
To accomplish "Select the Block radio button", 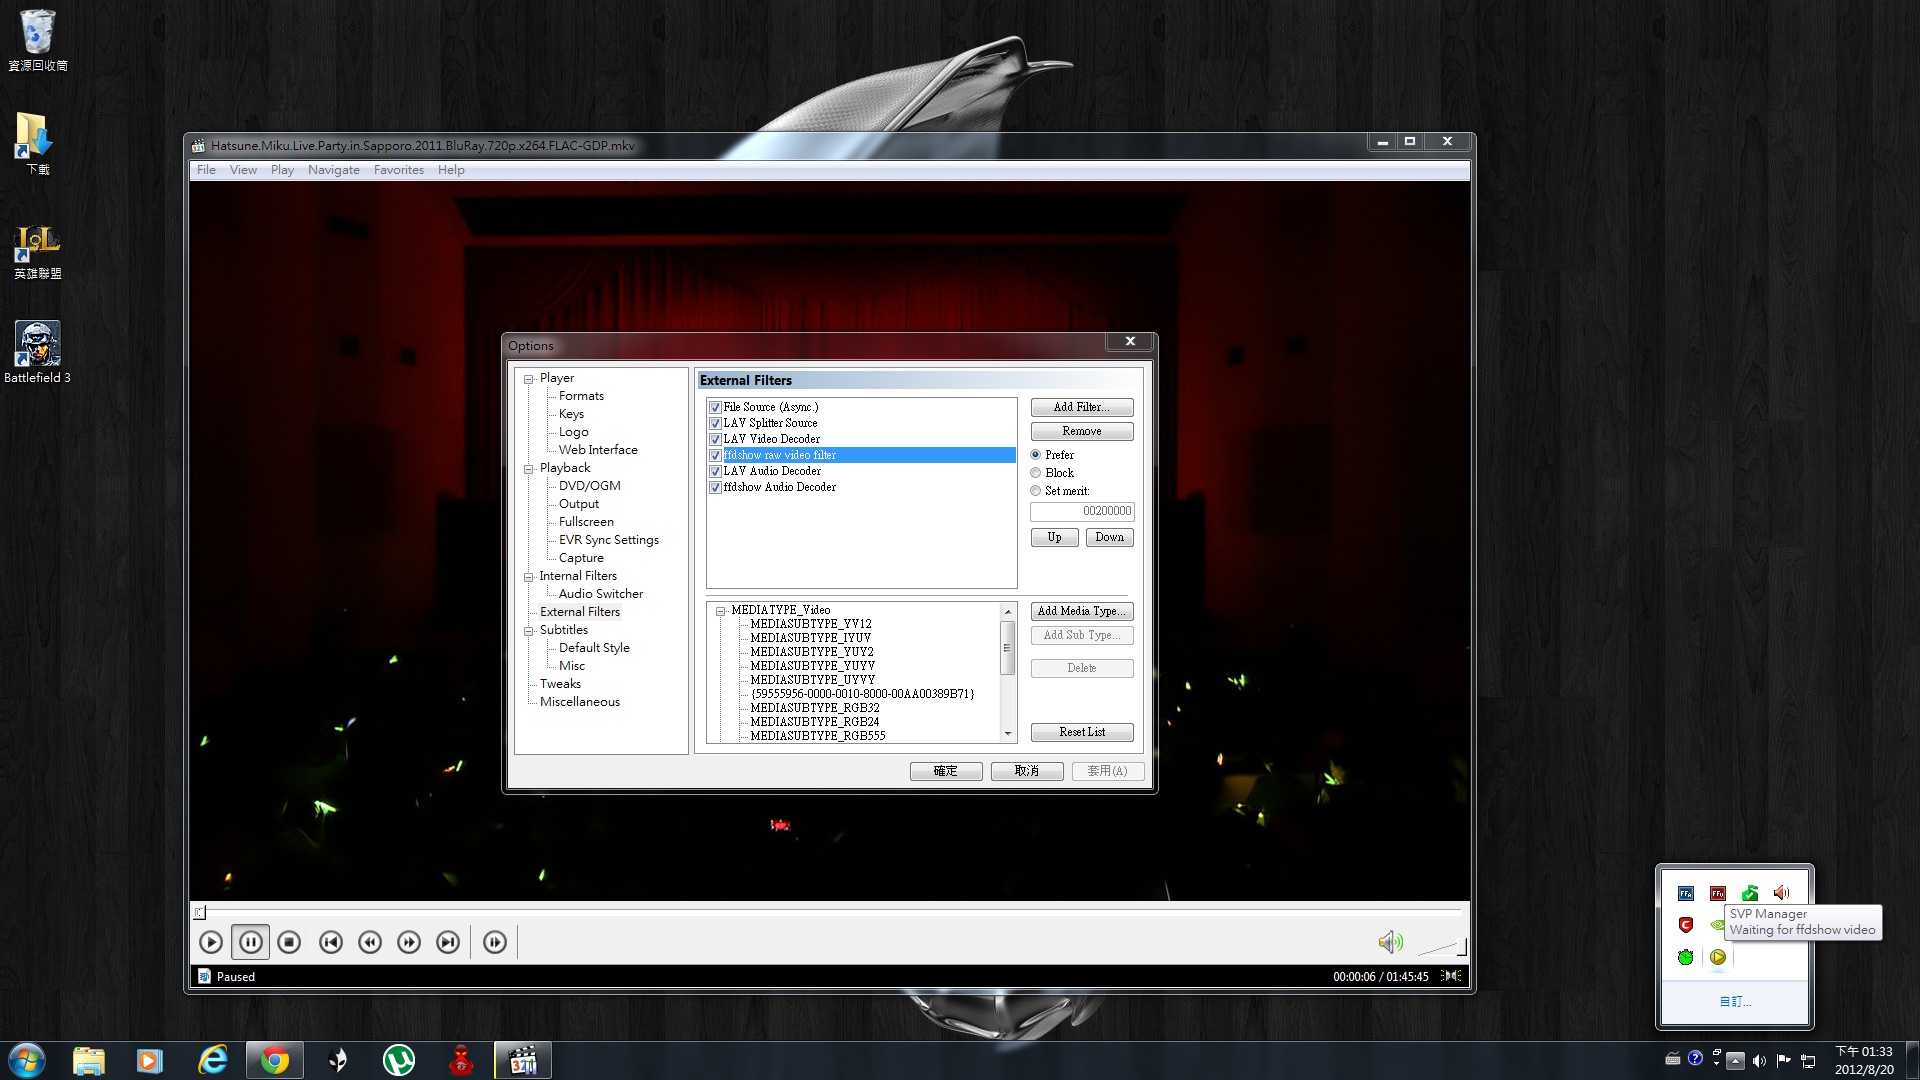I will coord(1036,473).
